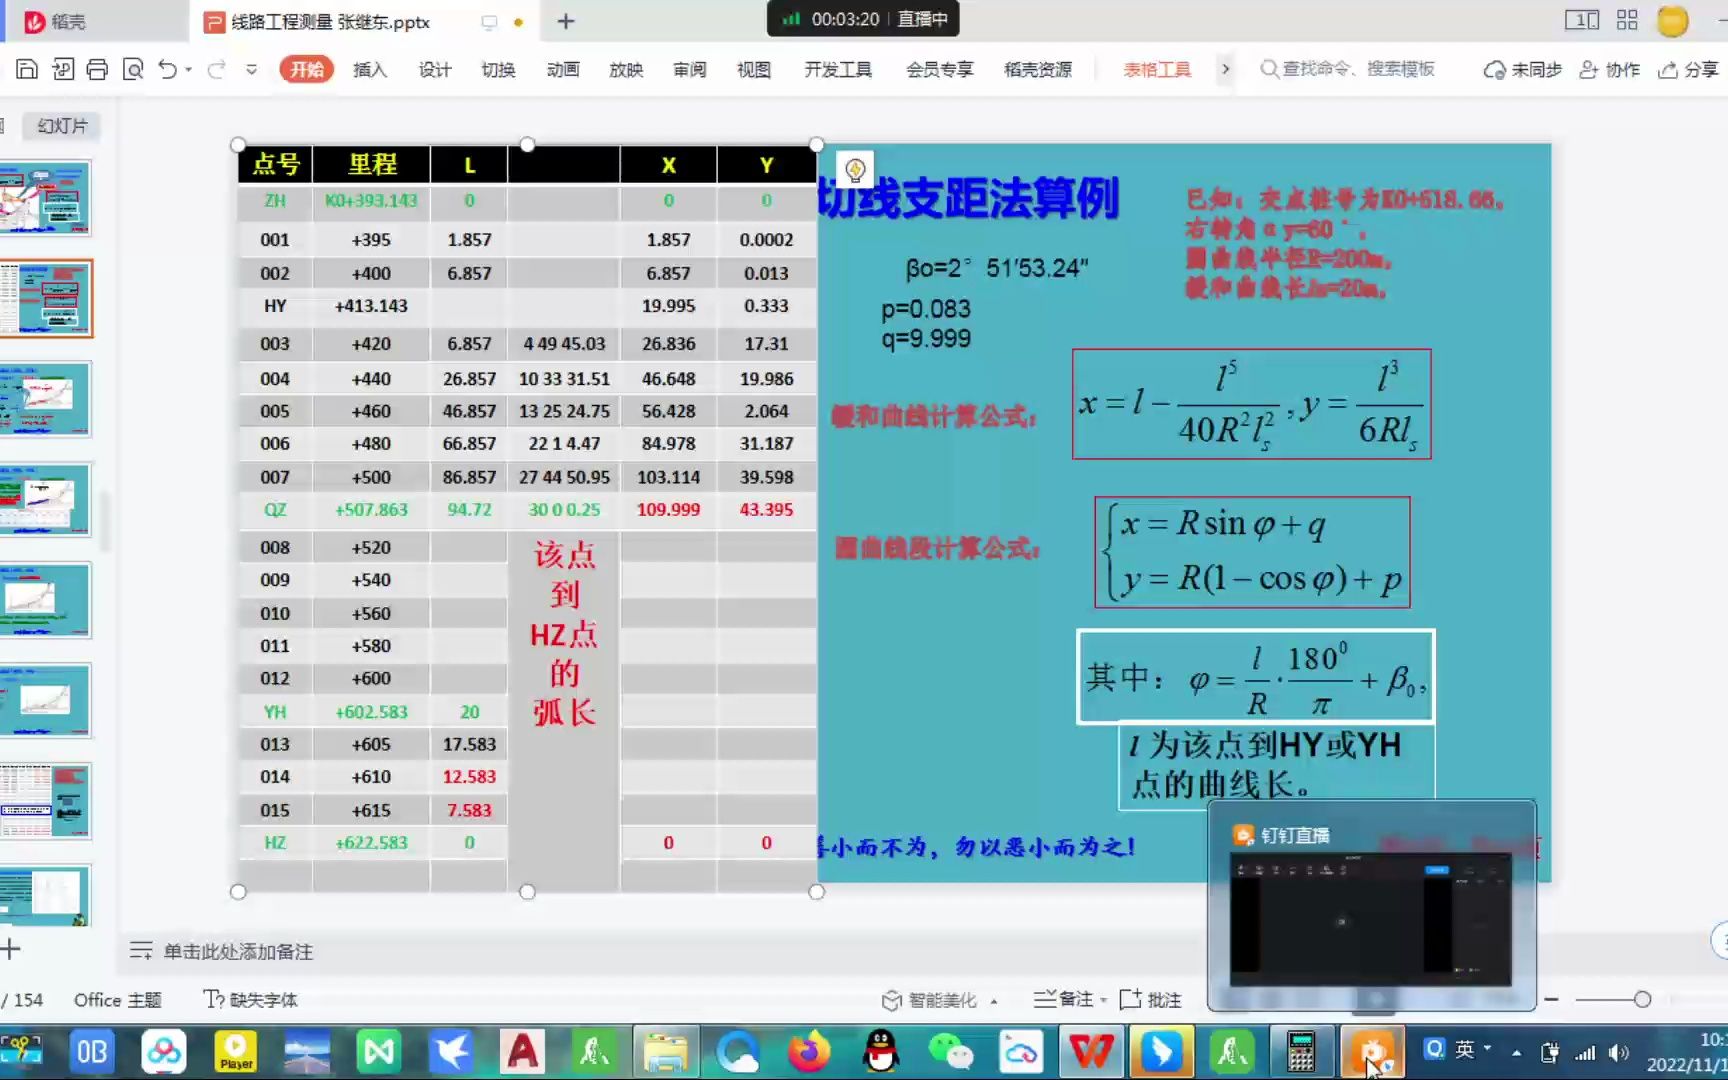1728x1080 pixels.
Task: Open the 放映 ribbon tab
Action: [x=626, y=69]
